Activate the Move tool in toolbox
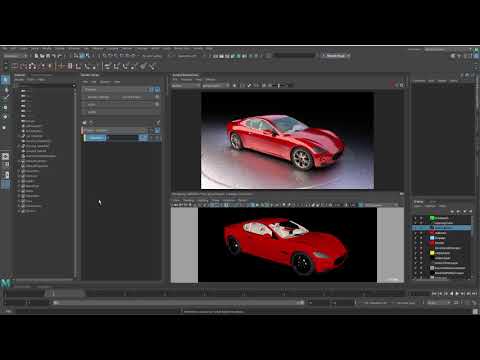This screenshot has width=480, height=360. (5, 108)
